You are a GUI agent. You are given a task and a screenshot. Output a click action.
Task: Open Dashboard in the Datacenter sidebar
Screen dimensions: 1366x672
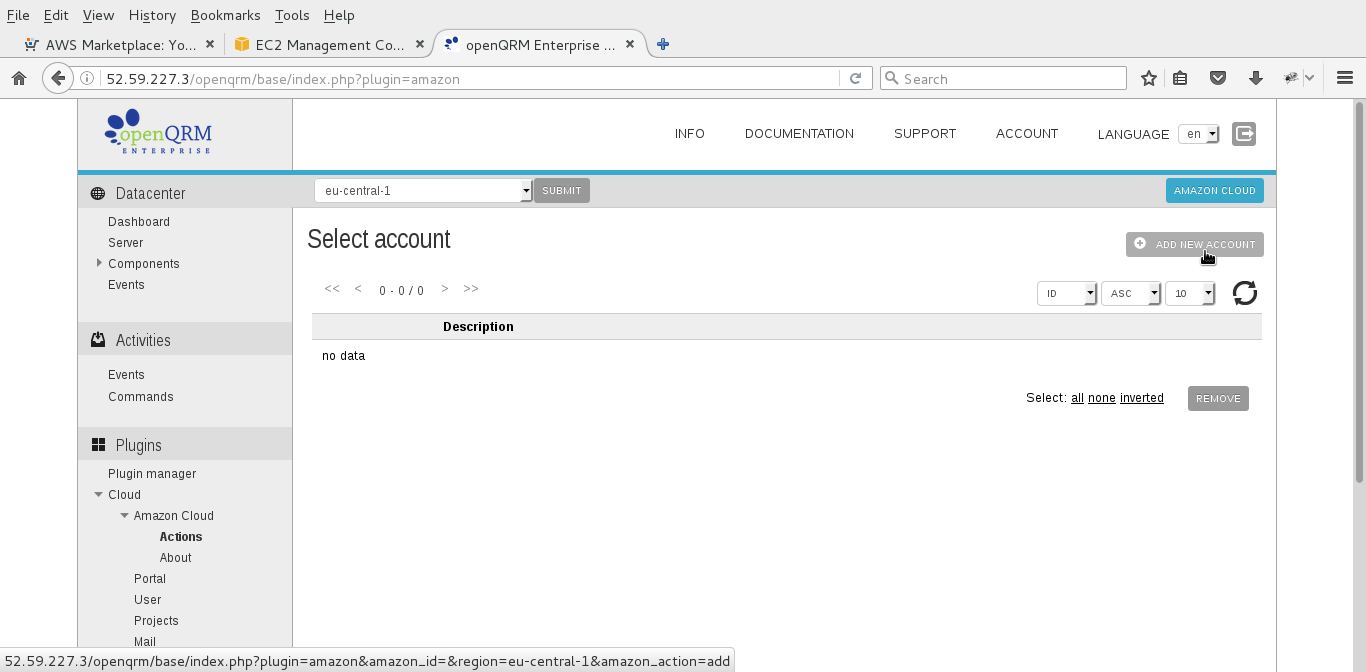pyautogui.click(x=139, y=222)
